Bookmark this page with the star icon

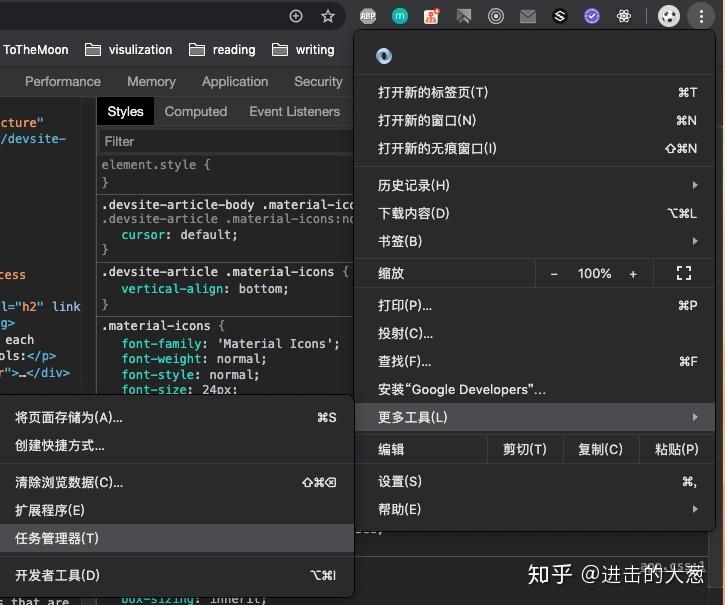[328, 16]
